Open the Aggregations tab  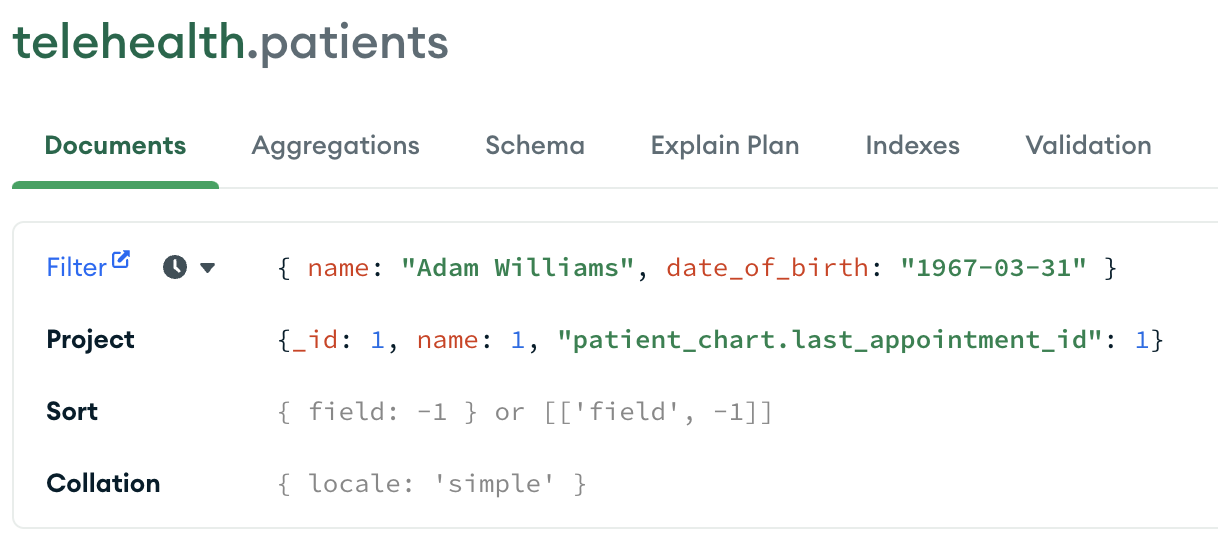coord(335,146)
